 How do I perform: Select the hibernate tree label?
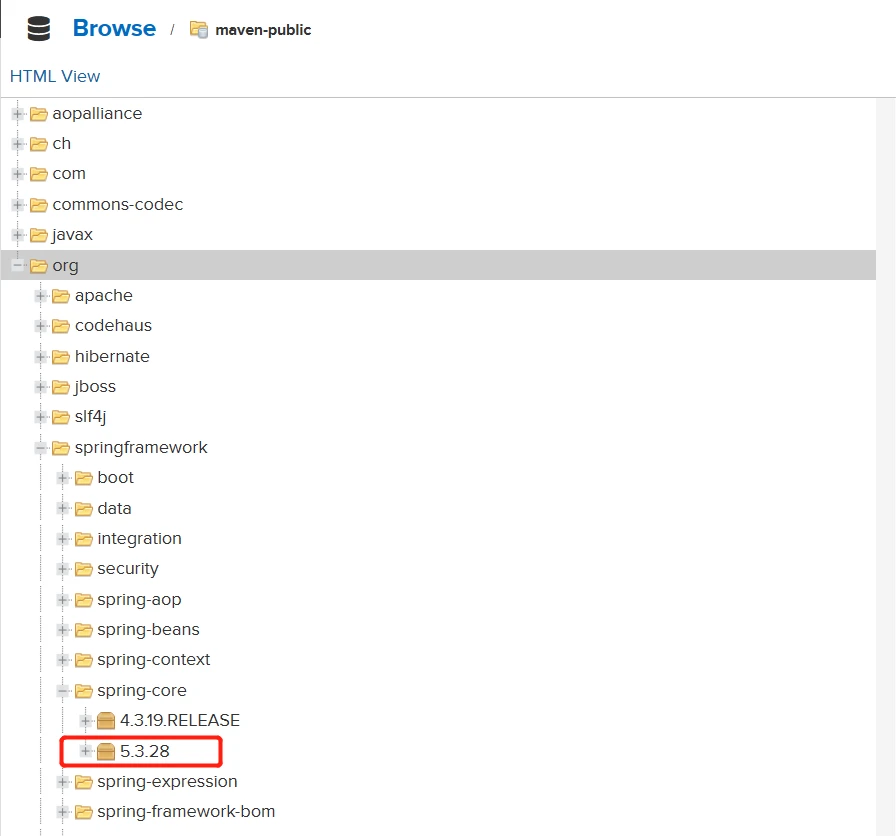pos(112,357)
